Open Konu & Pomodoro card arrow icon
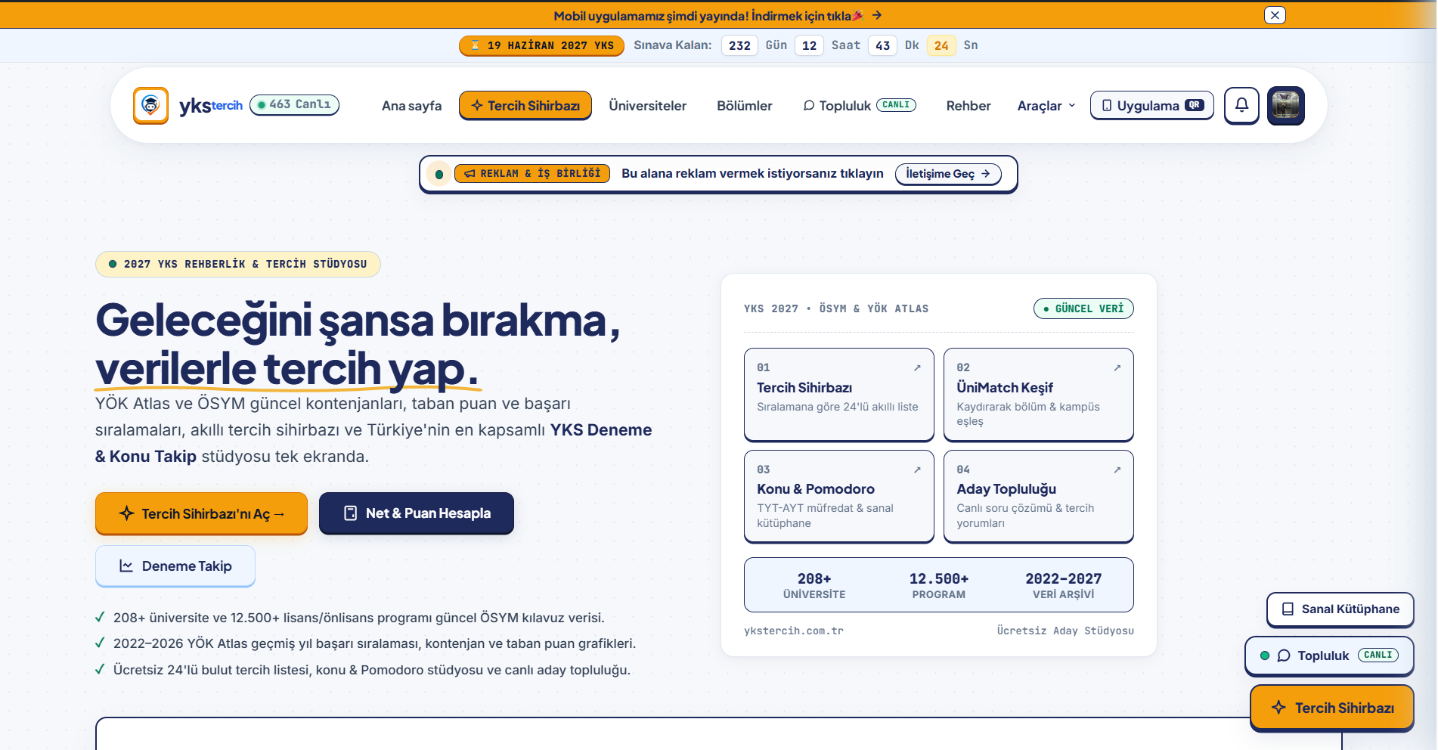Viewport: 1438px width, 750px height. [x=917, y=470]
